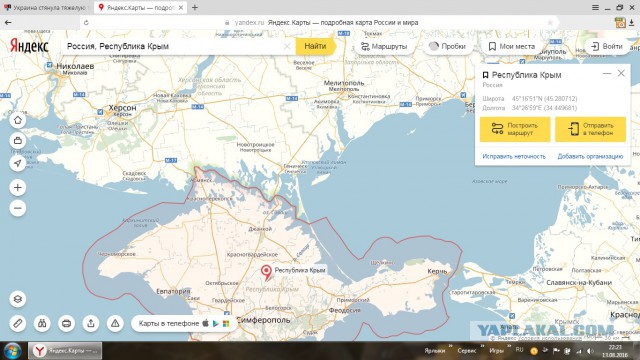Click Войти to sign in

[607, 47]
